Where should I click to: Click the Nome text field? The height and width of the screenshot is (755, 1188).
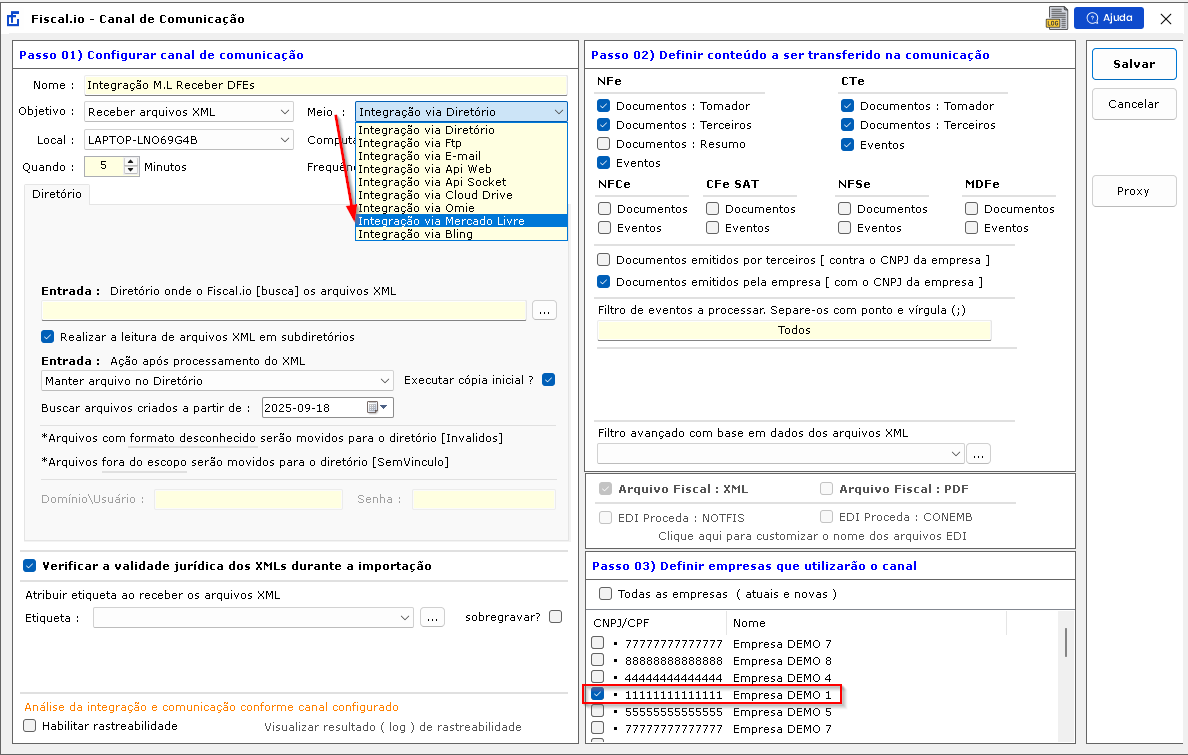[325, 85]
